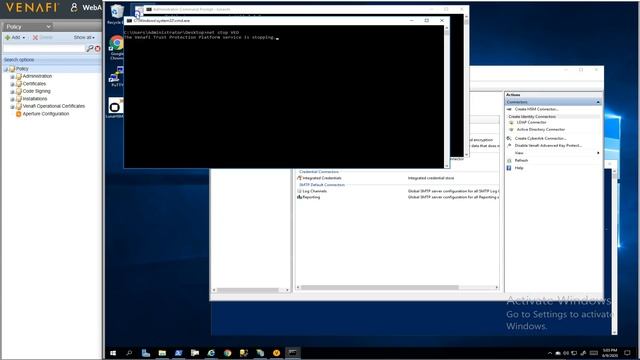Image resolution: width=640 pixels, height=360 pixels.
Task: Click the volume icon in system tray
Action: click(x=566, y=353)
